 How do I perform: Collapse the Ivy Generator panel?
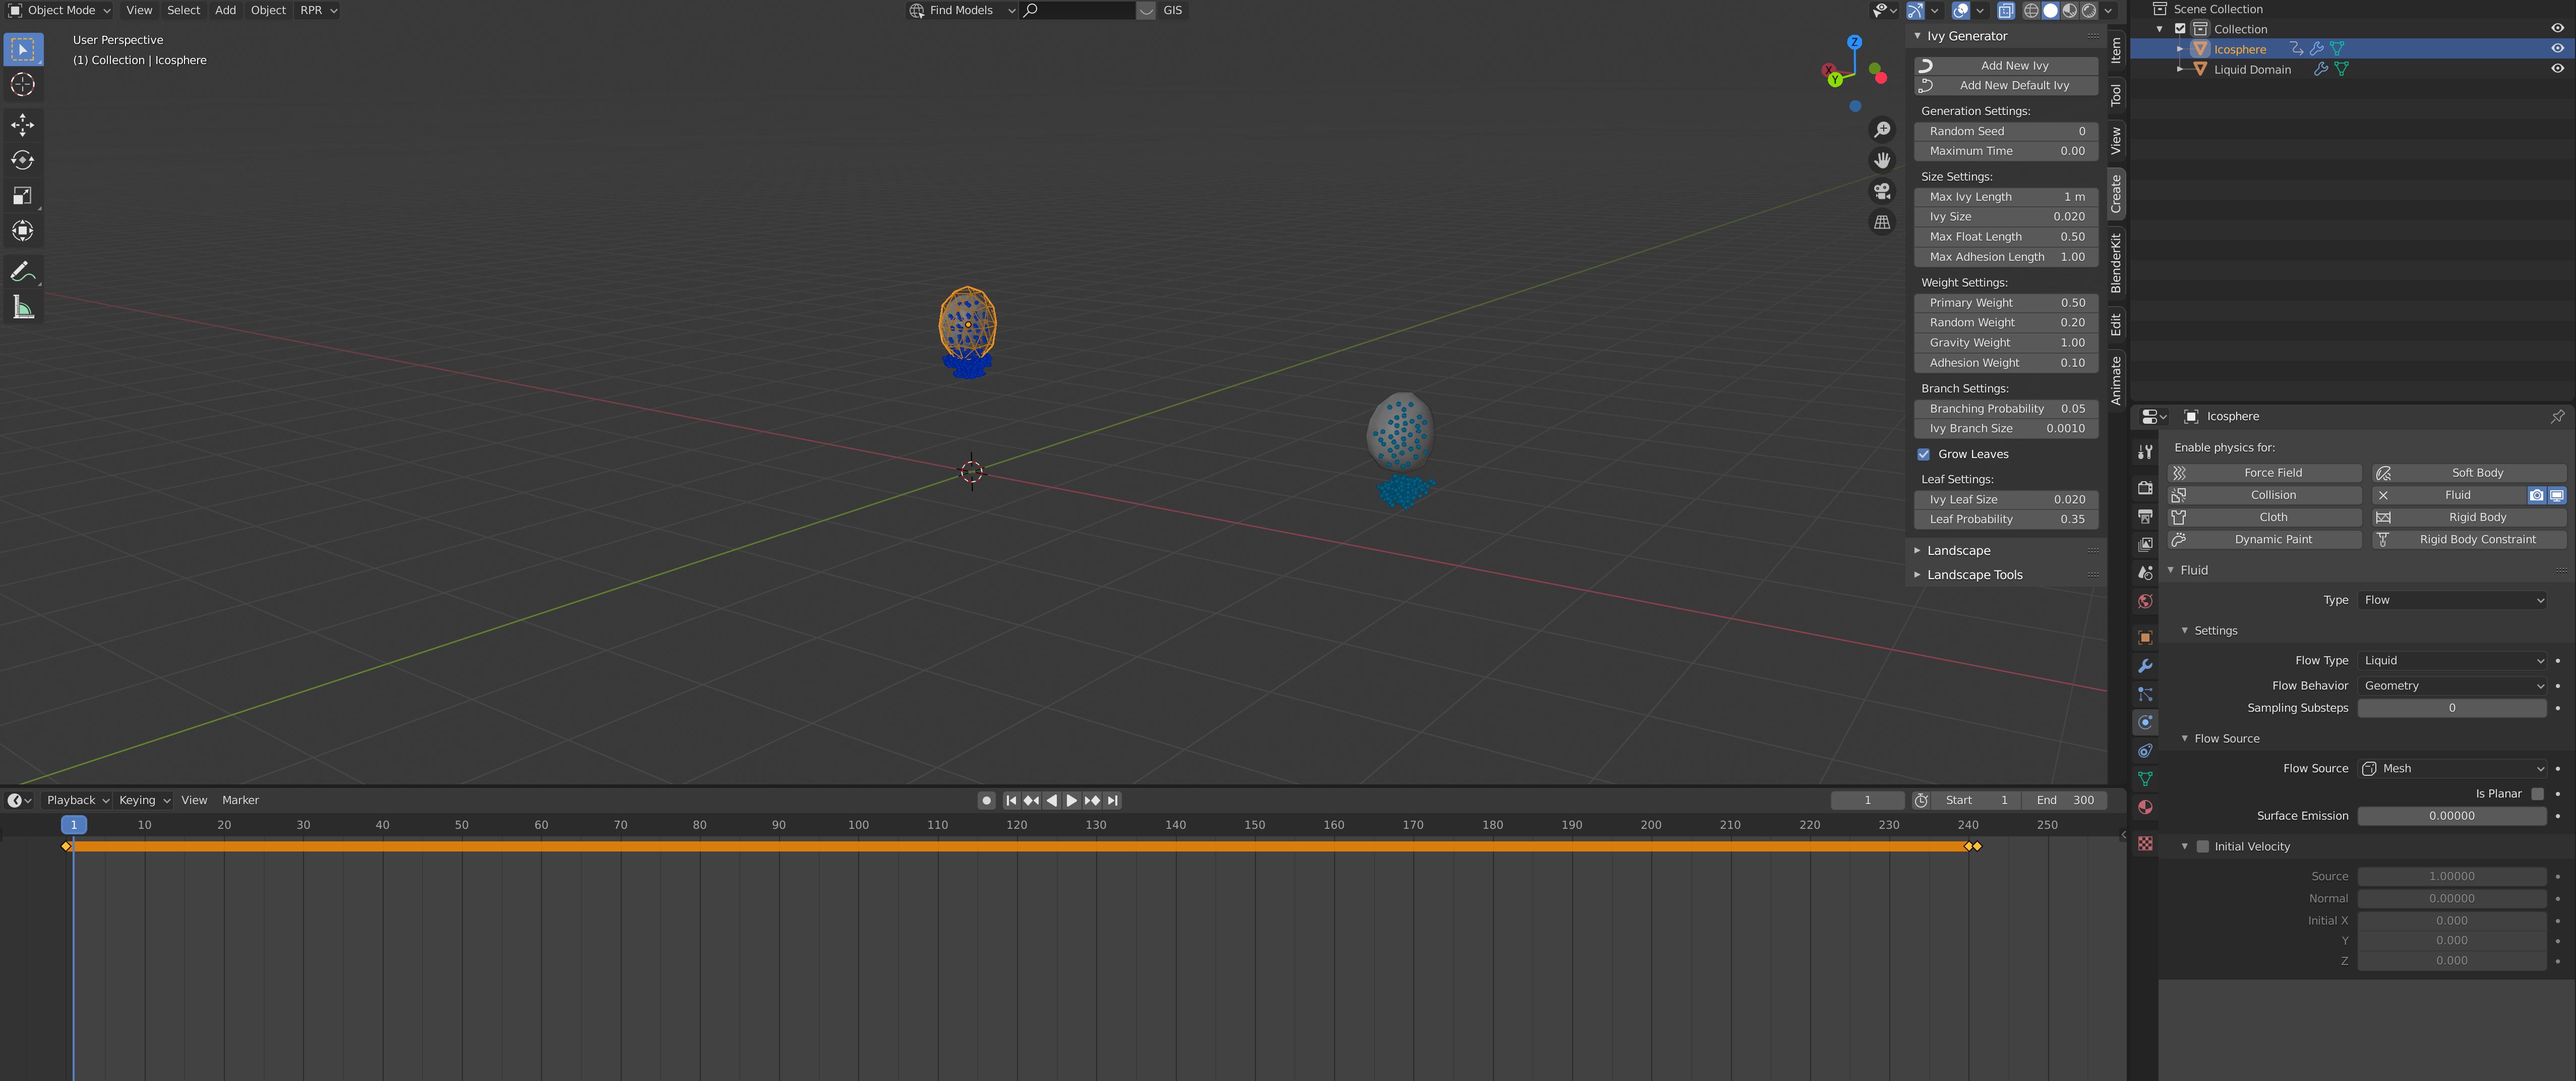[x=1966, y=36]
